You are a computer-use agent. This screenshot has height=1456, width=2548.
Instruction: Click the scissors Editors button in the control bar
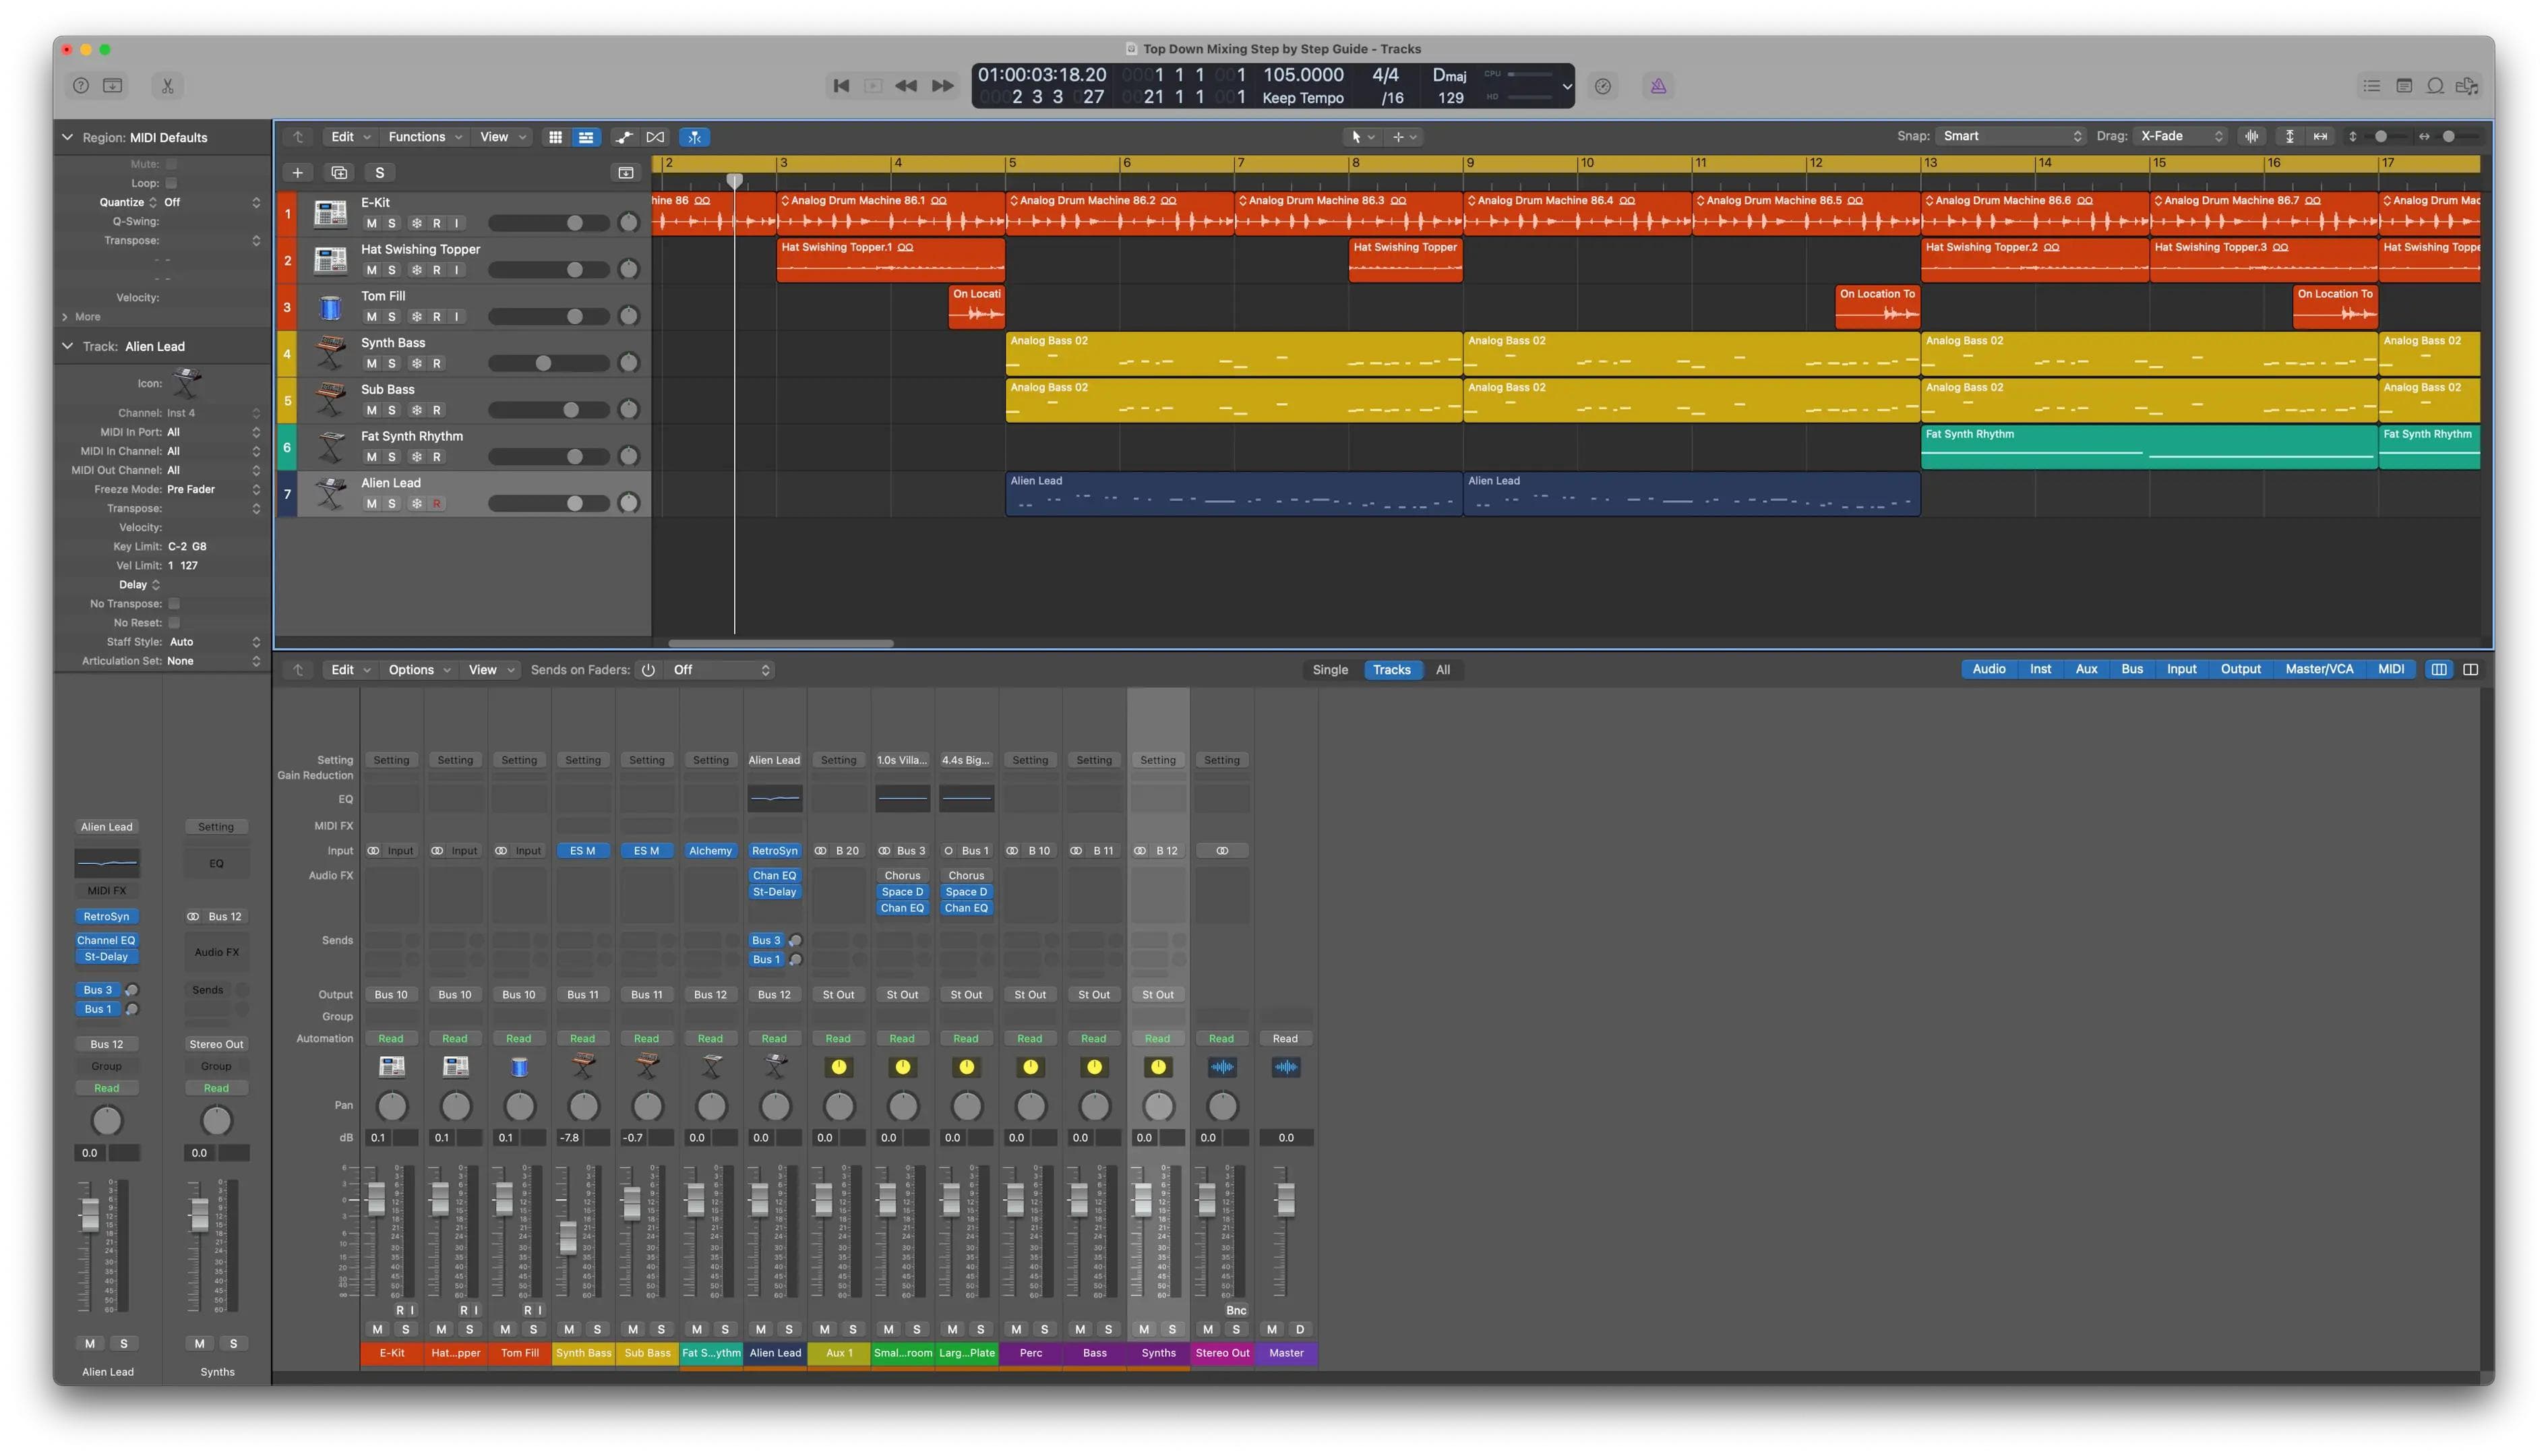coord(167,86)
